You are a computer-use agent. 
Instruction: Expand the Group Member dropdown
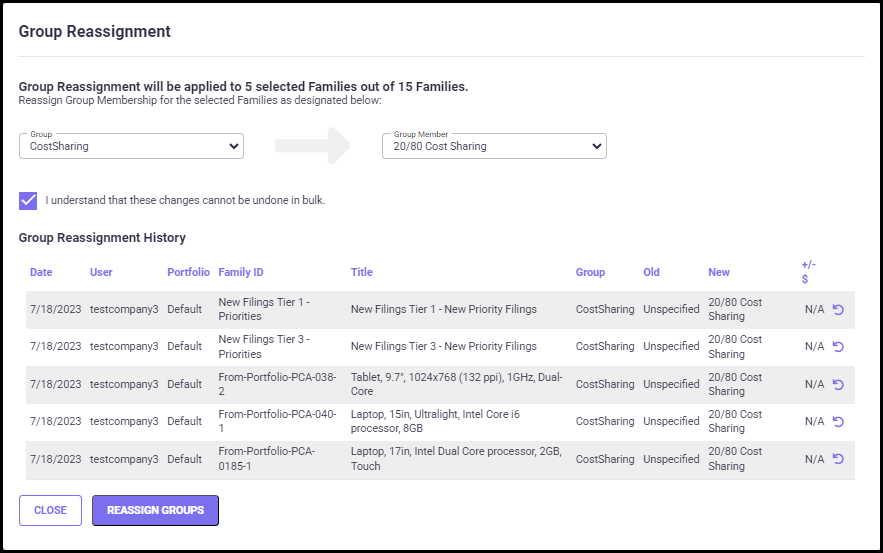coord(494,146)
